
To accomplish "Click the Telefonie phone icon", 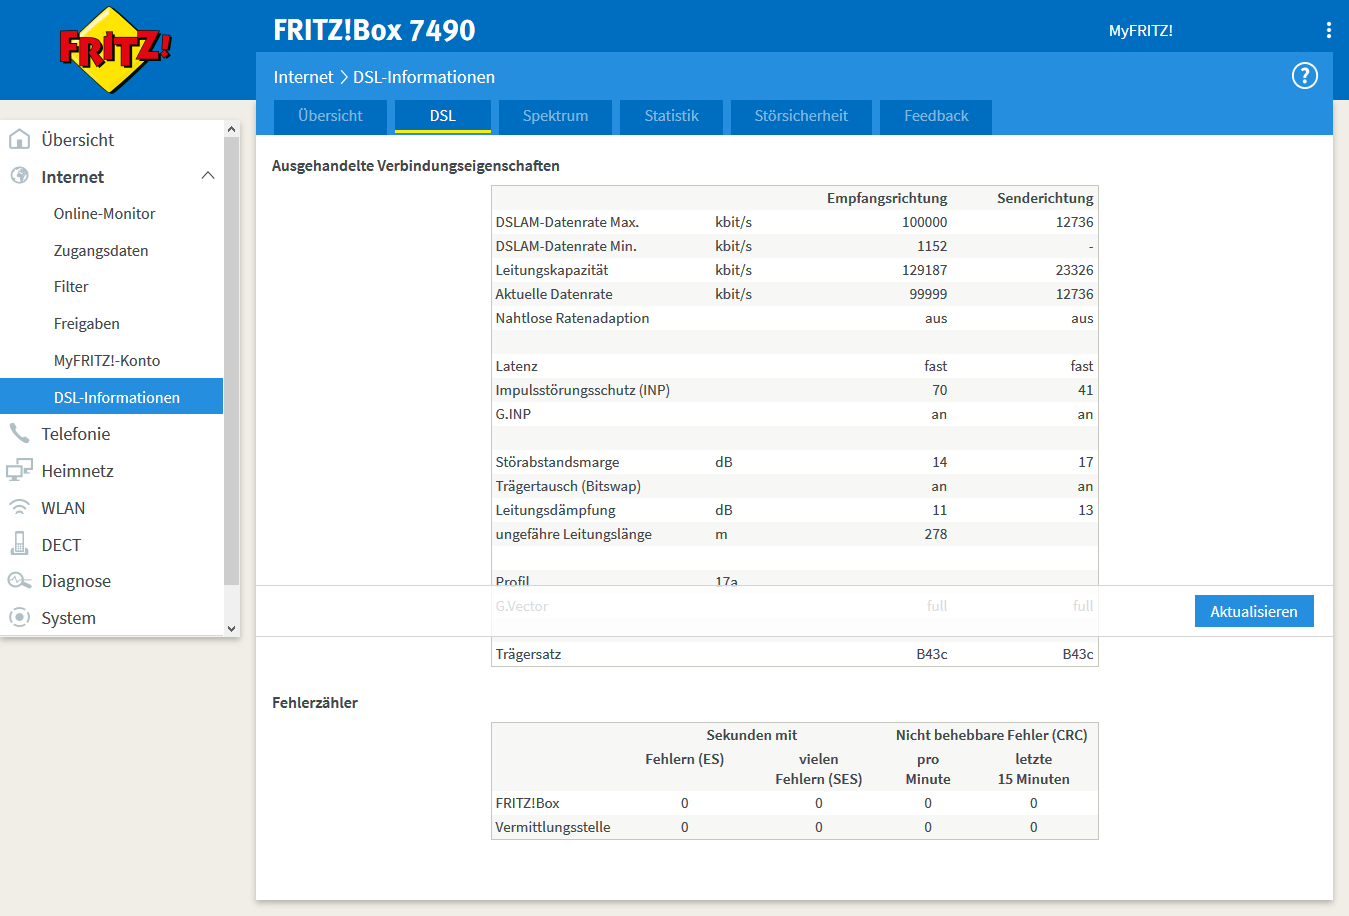I will pyautogui.click(x=19, y=433).
